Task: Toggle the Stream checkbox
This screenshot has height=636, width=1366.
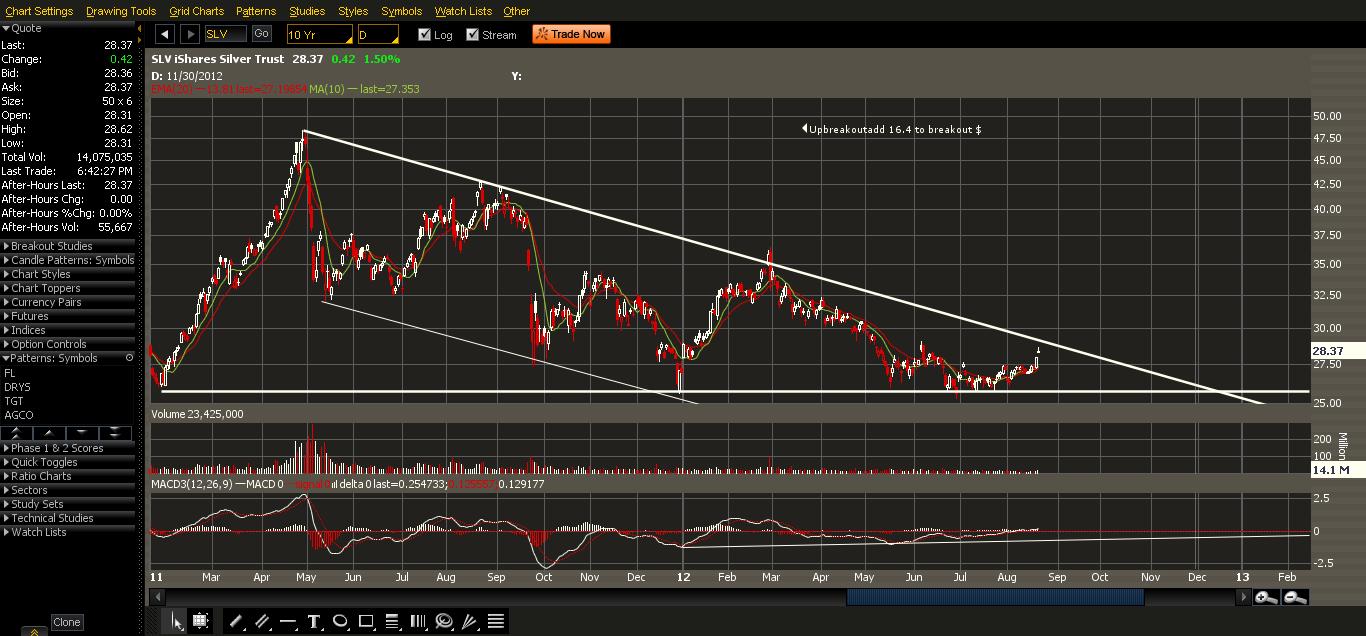Action: click(x=473, y=35)
